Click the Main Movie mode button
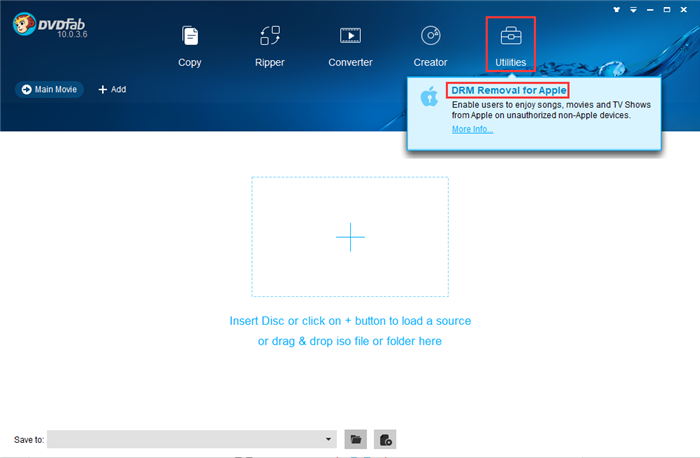Viewport: 700px width, 458px height. (x=50, y=89)
